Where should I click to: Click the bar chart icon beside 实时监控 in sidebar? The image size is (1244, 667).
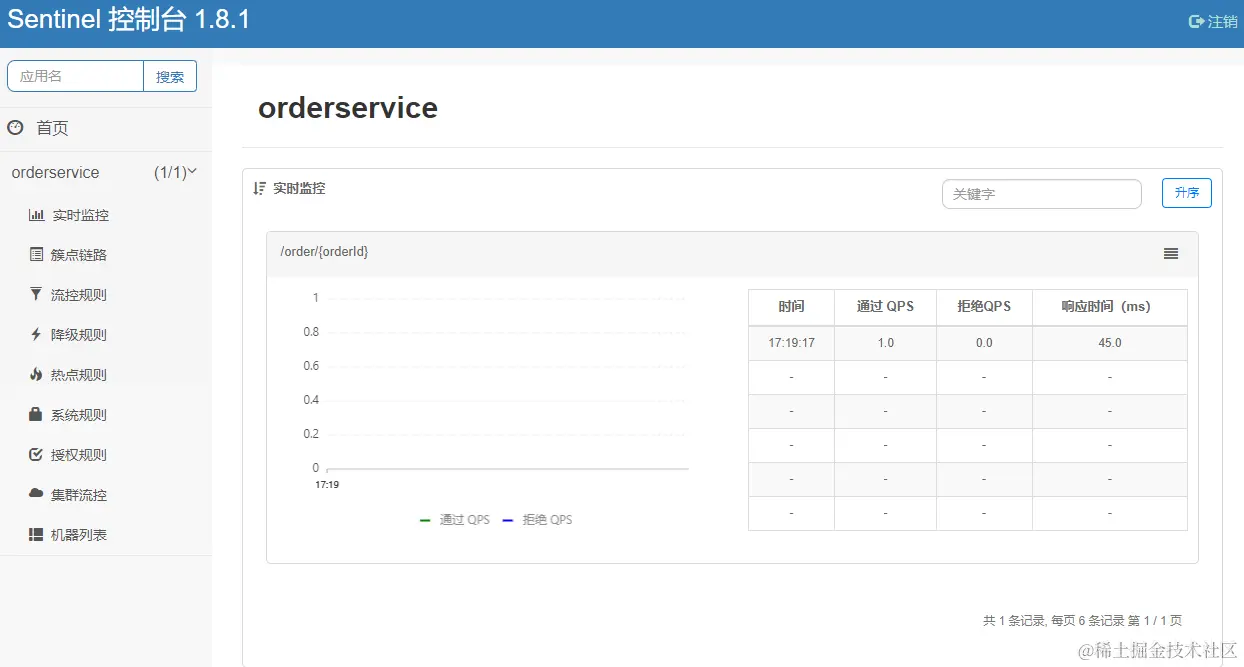pyautogui.click(x=36, y=215)
